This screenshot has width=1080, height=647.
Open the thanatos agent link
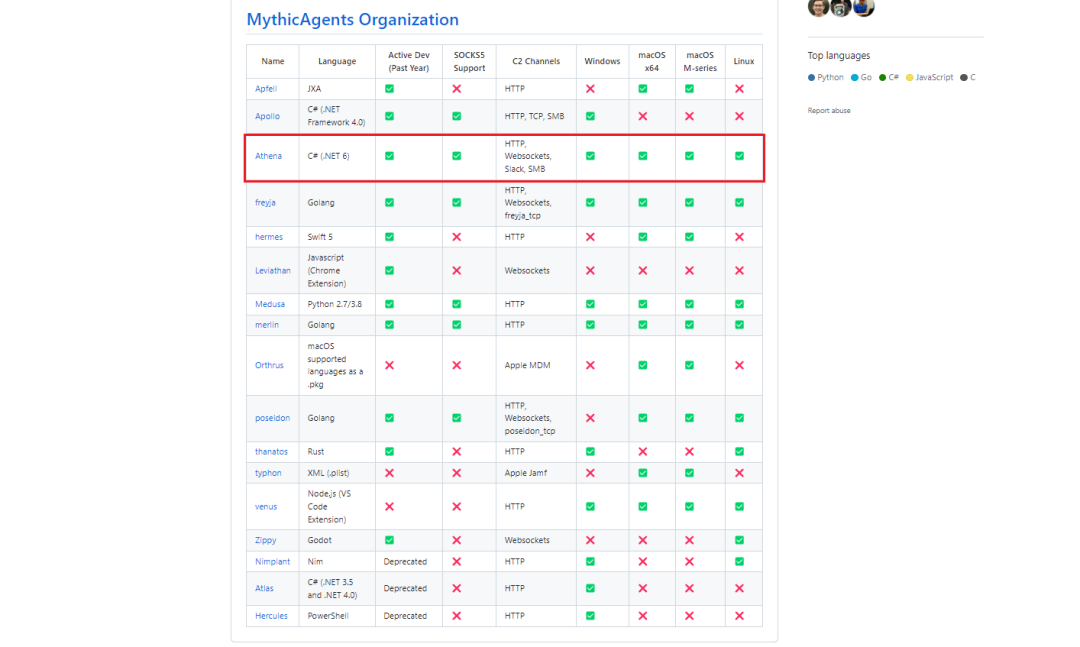pyautogui.click(x=271, y=452)
